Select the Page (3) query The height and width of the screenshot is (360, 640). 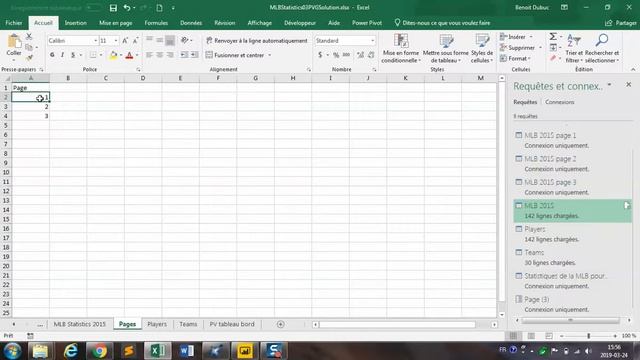point(572,304)
